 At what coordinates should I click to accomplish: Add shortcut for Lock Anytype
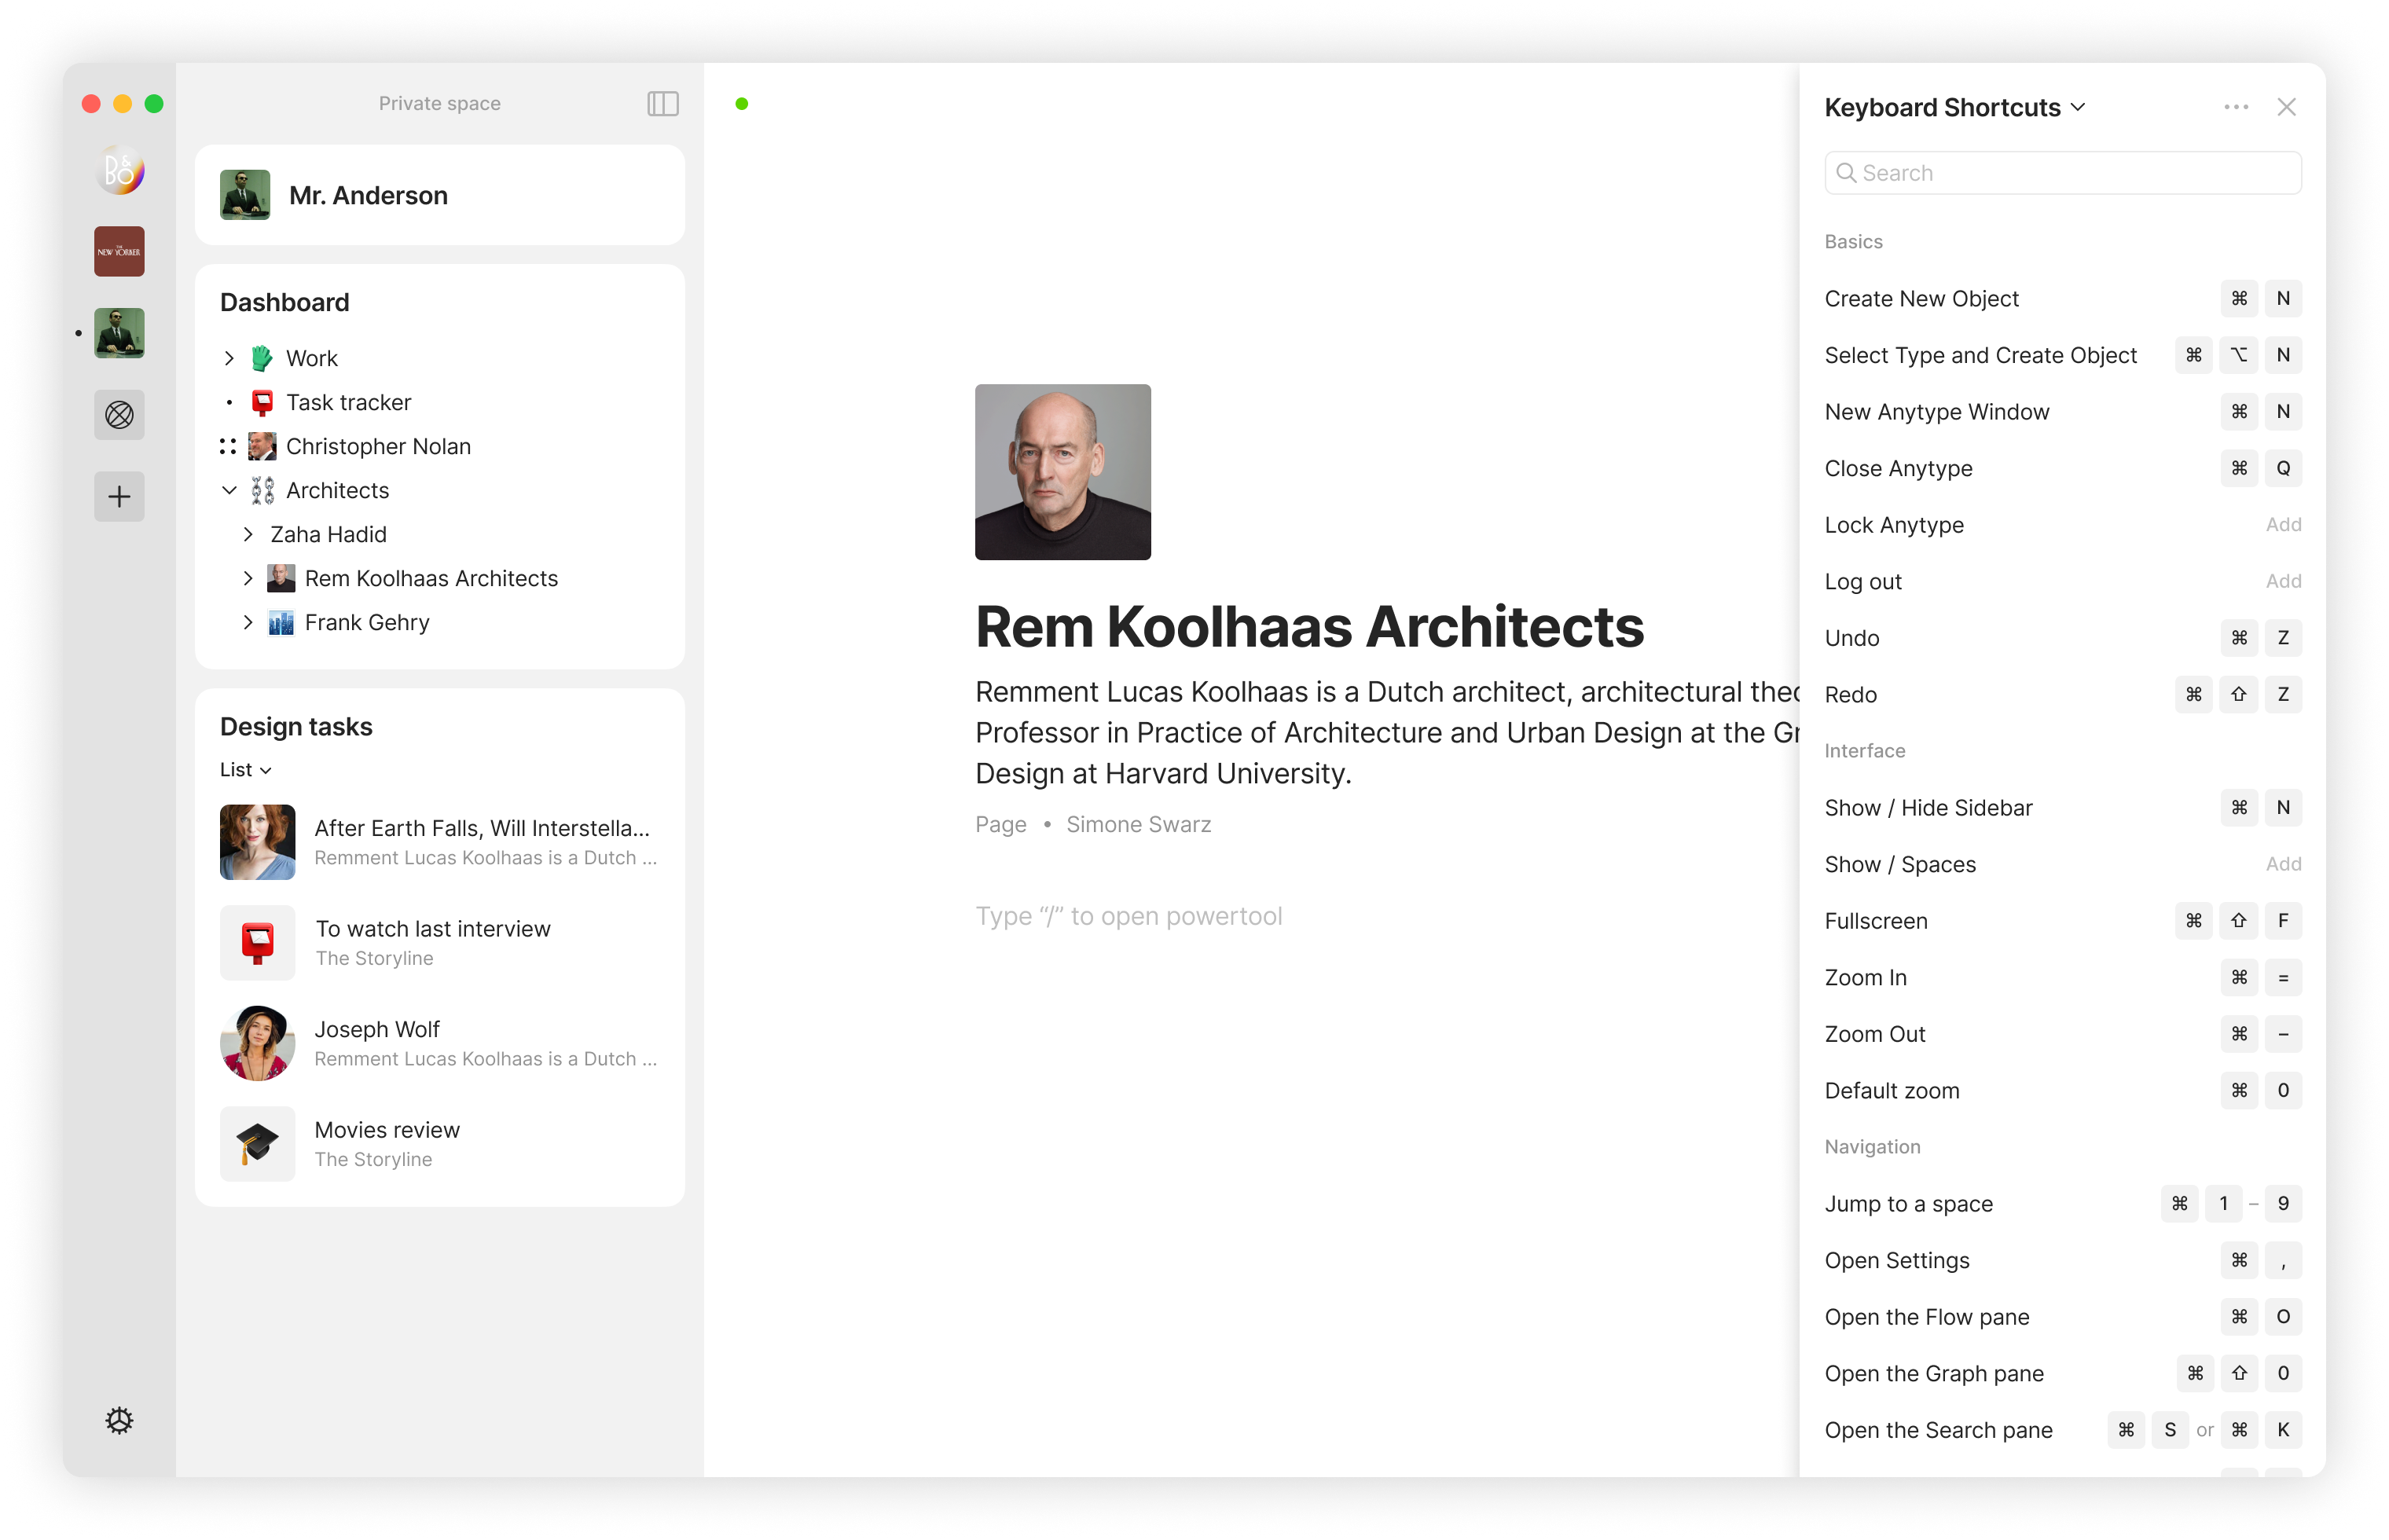pyautogui.click(x=2282, y=525)
